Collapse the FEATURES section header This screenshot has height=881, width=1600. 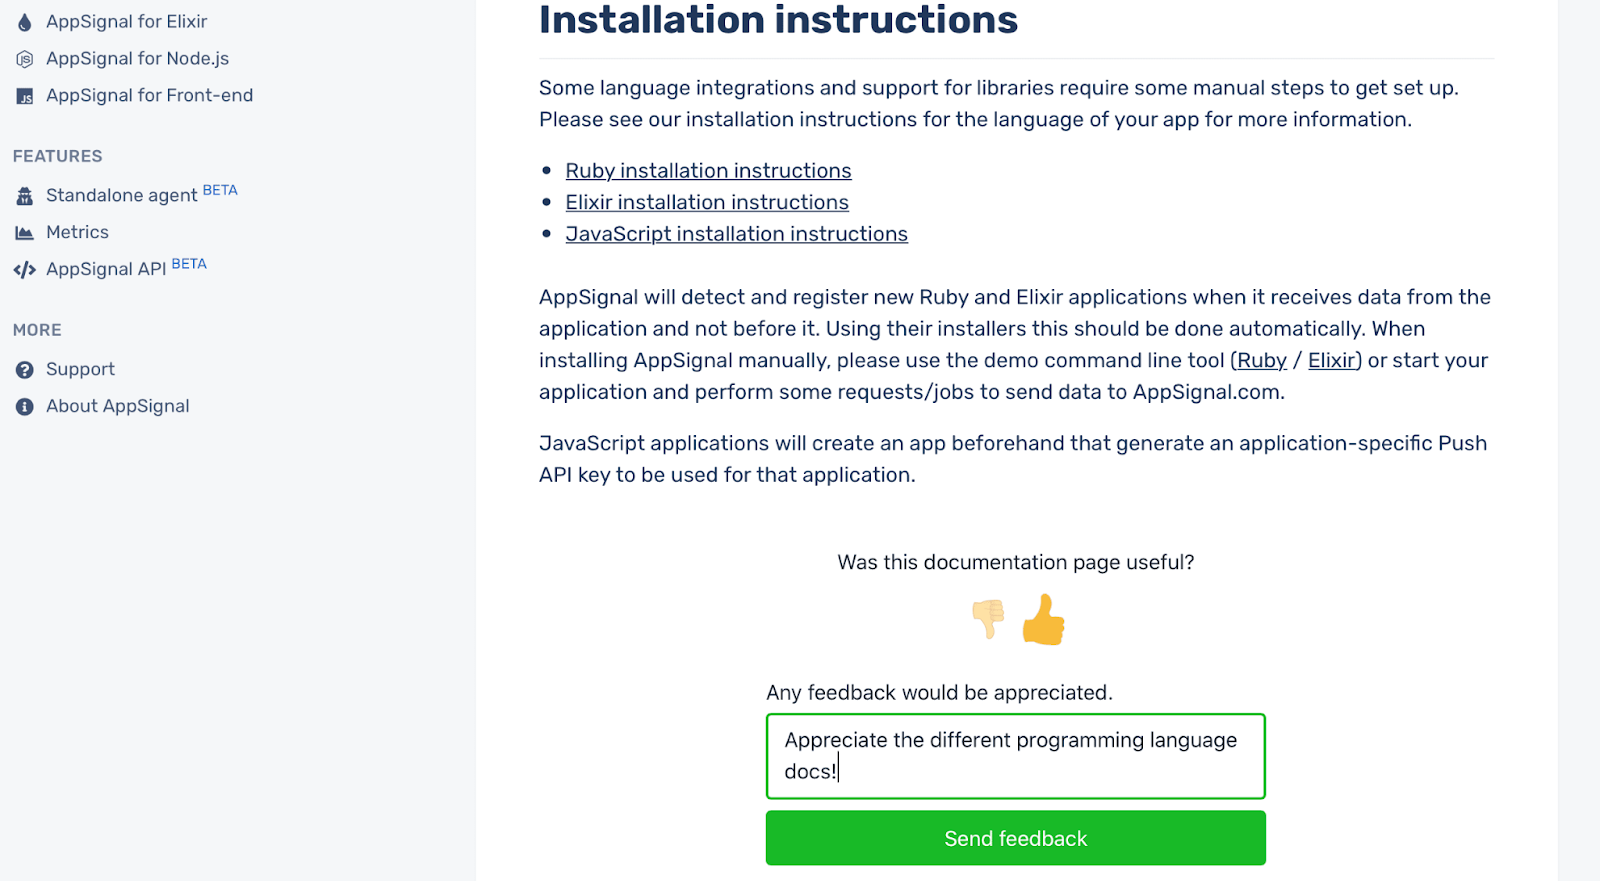pos(56,156)
